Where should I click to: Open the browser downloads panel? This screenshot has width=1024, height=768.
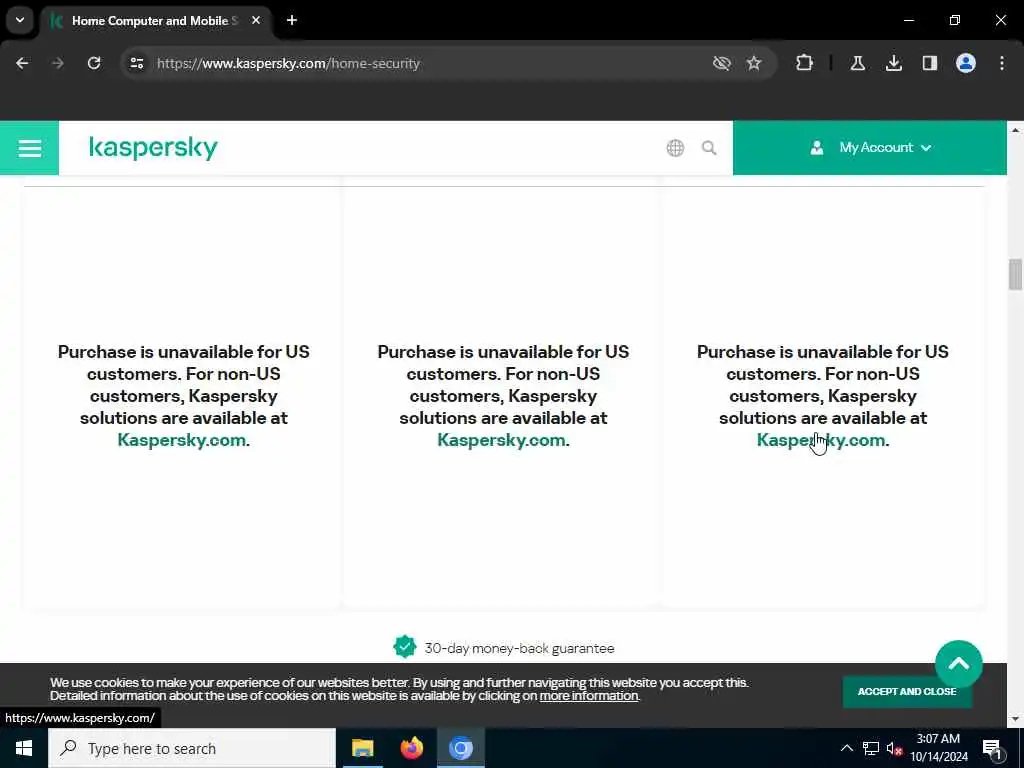(893, 63)
